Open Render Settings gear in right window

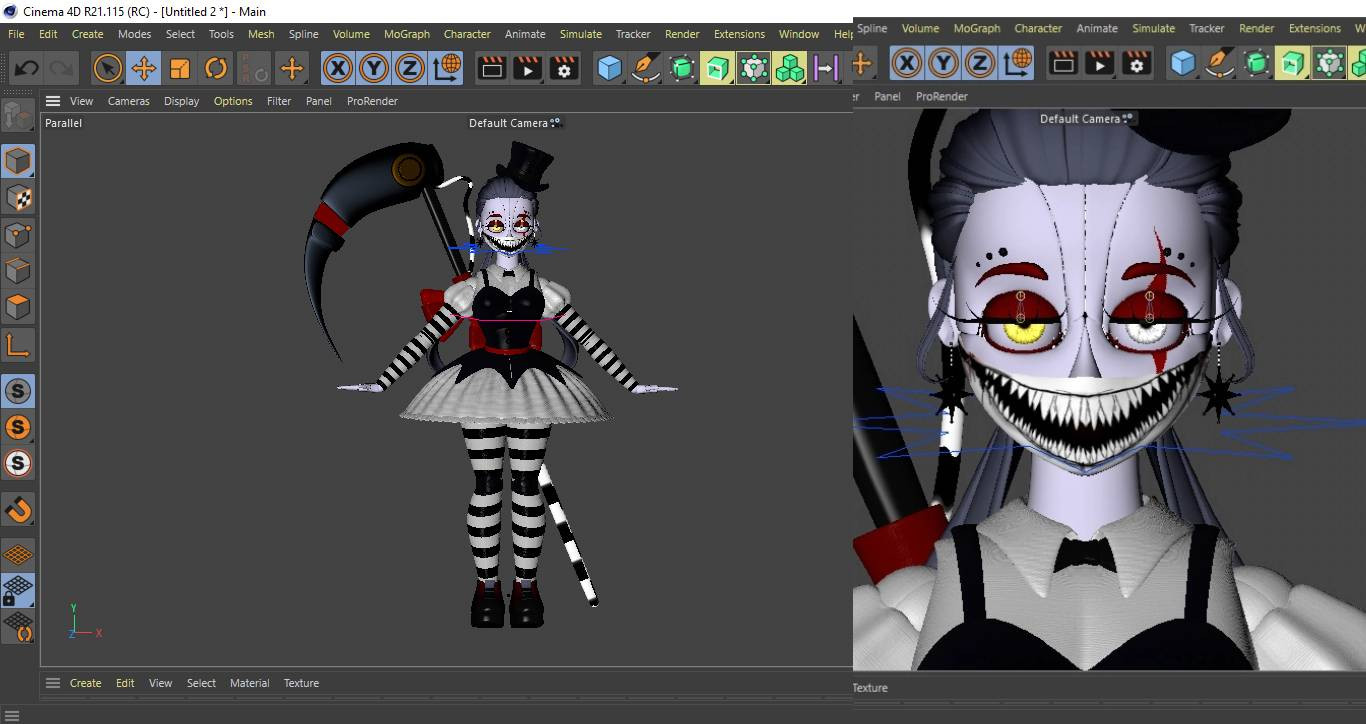tap(1135, 64)
